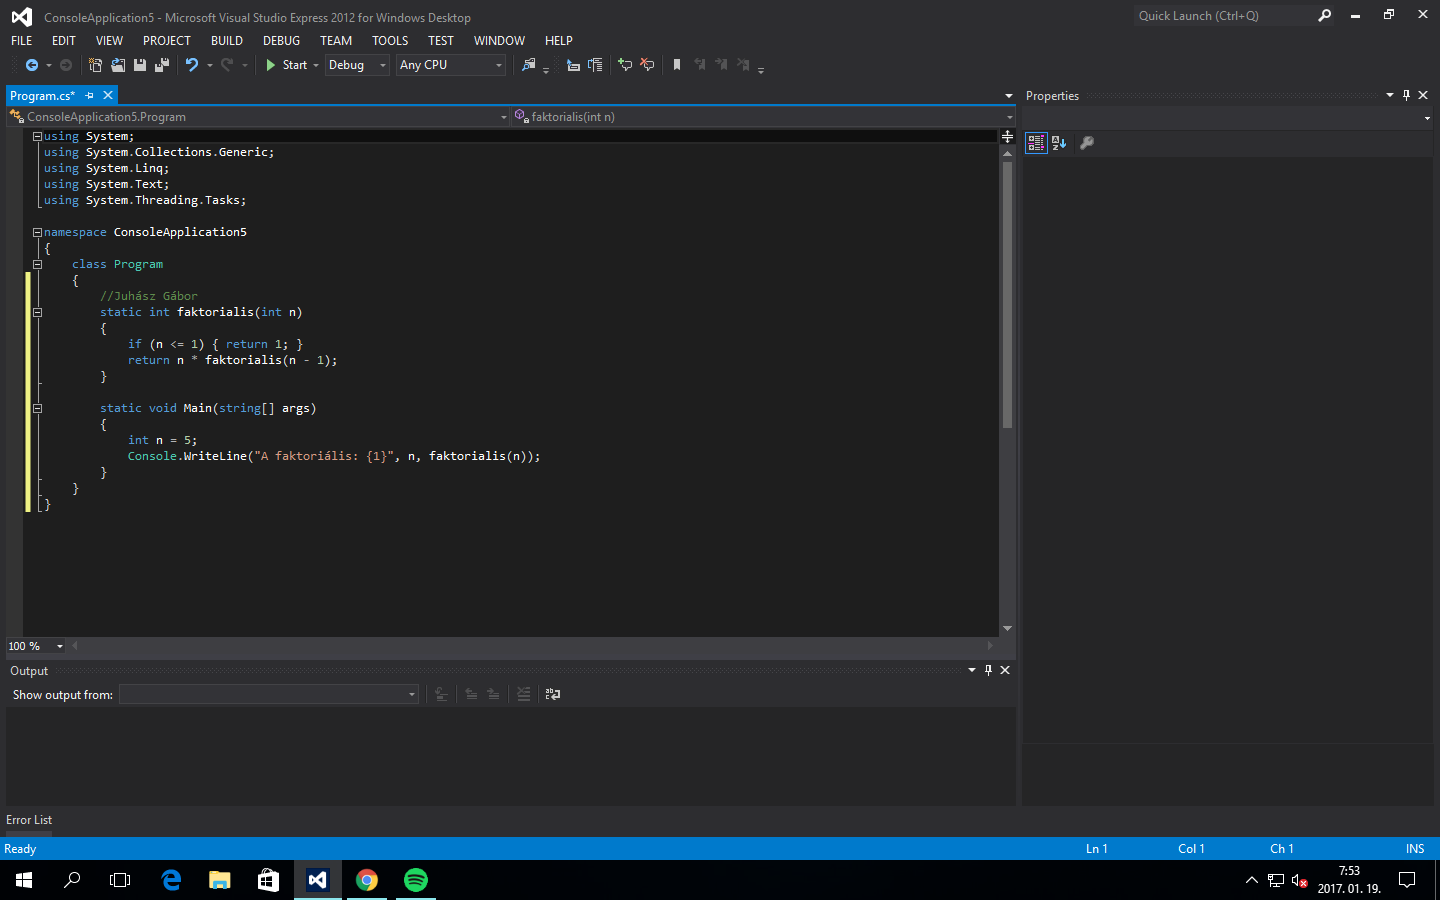Click the Save All toolbar icon
This screenshot has width=1440, height=900.
coord(162,65)
